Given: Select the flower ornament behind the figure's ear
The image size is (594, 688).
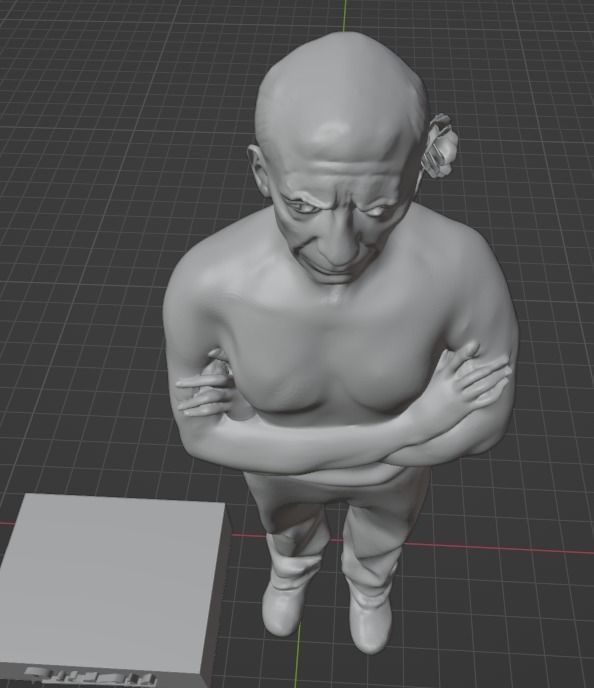Looking at the screenshot, I should [x=440, y=146].
